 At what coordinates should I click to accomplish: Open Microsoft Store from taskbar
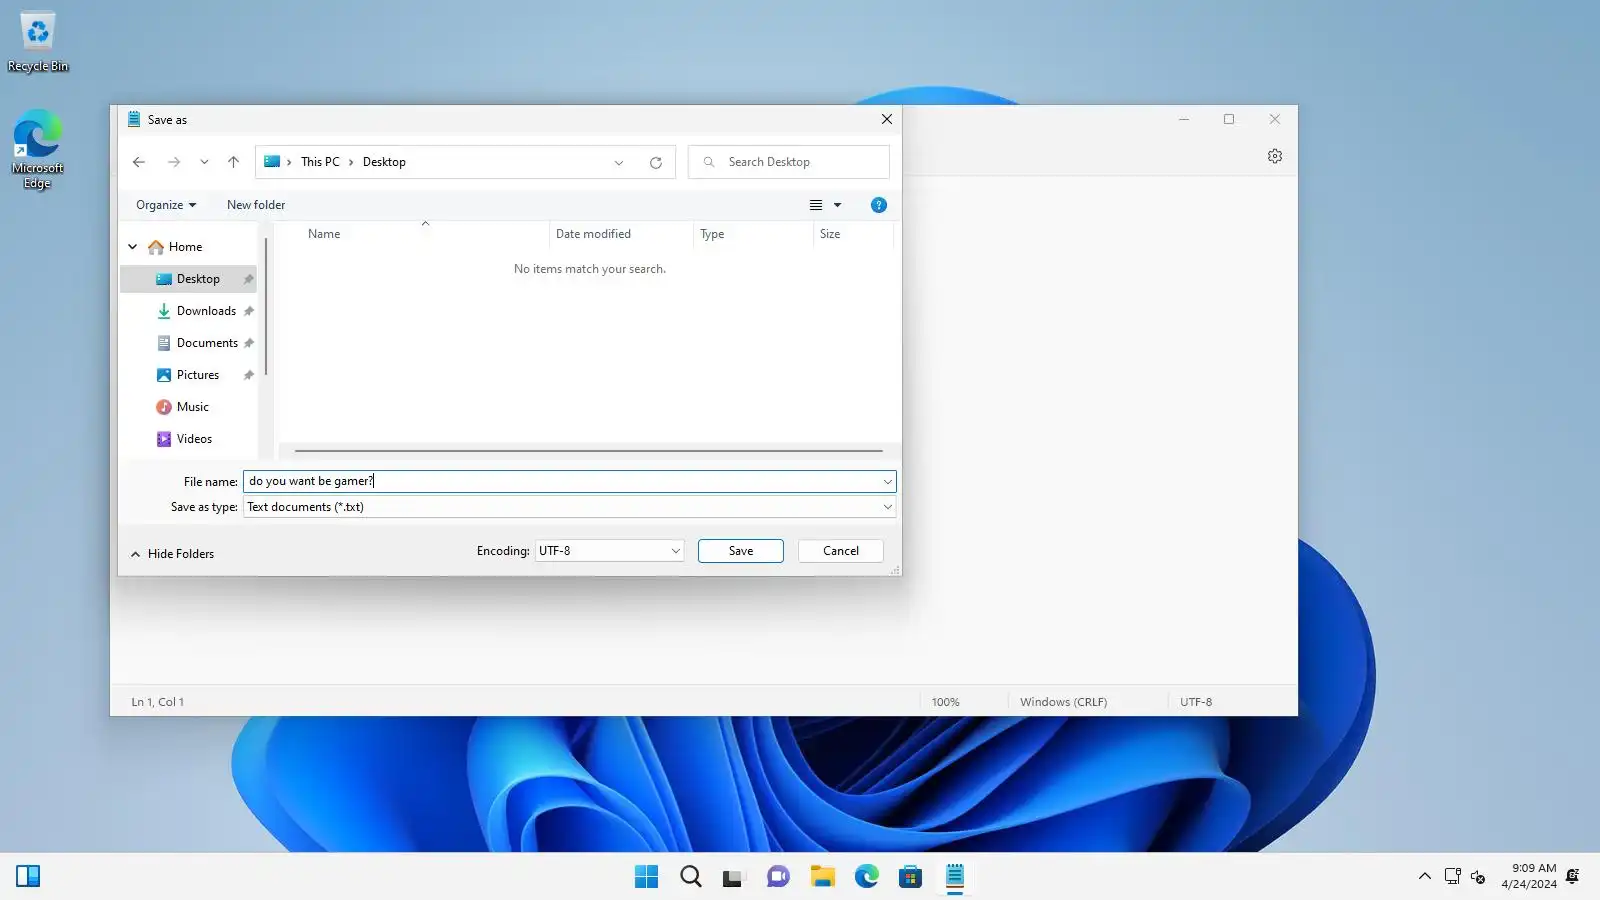click(x=911, y=877)
